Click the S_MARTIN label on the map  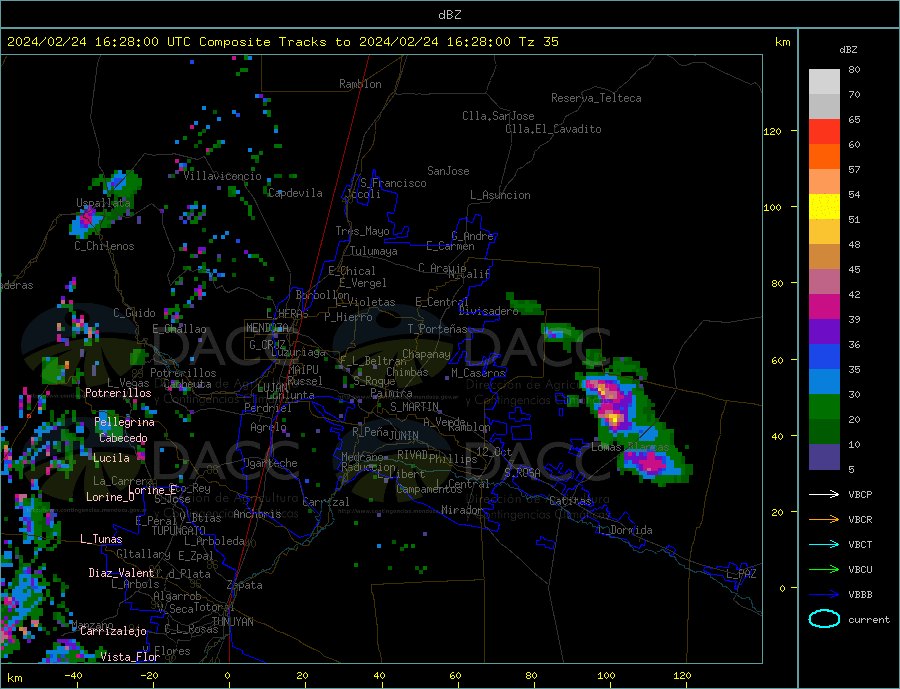coord(414,407)
